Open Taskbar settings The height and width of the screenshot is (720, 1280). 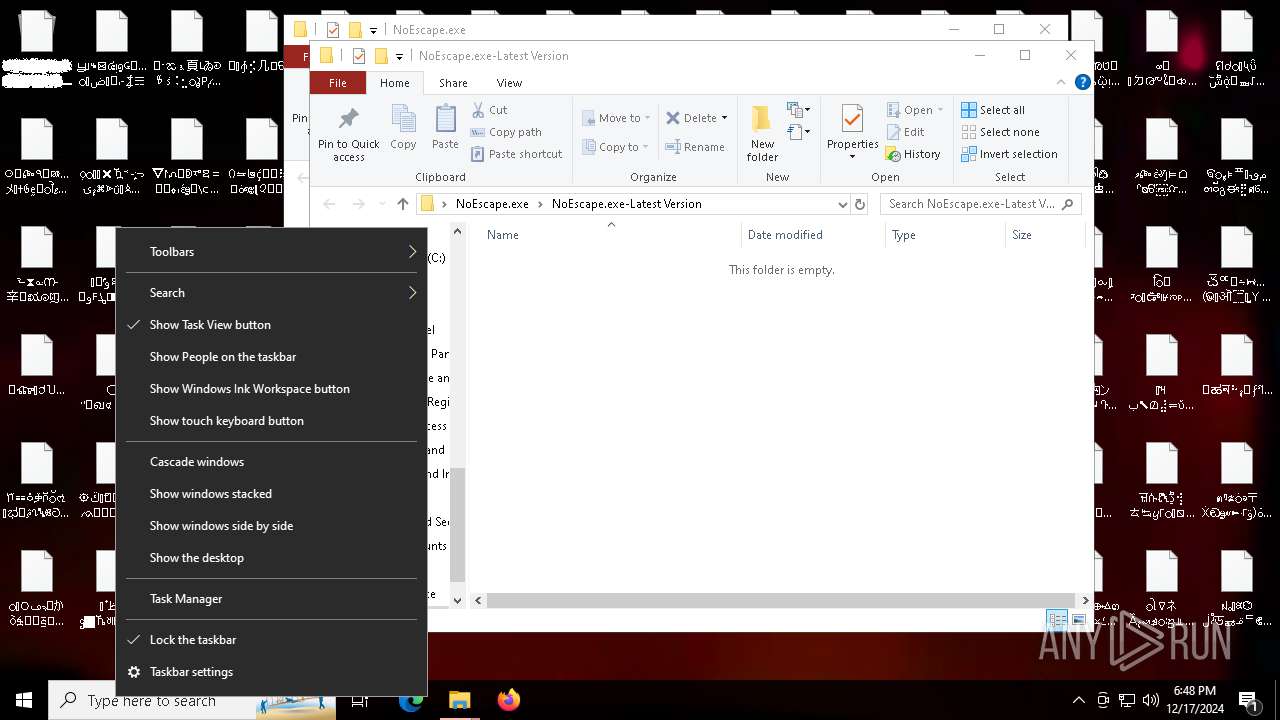click(x=272, y=672)
